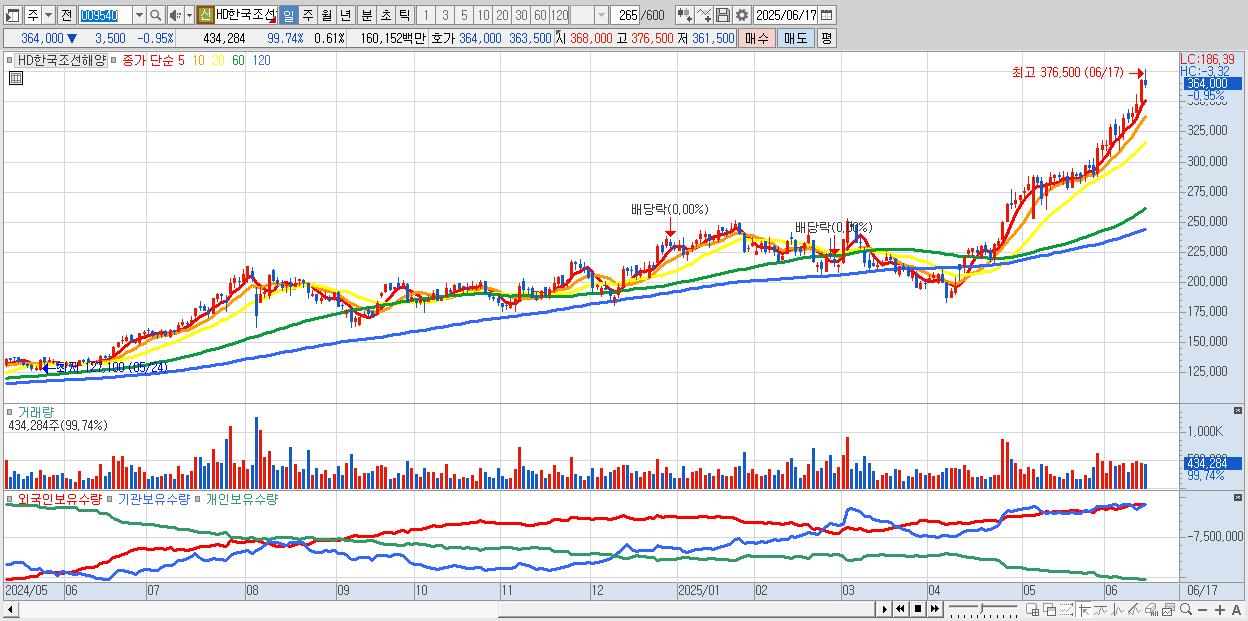Click the 호가 364,000 ask price value

click(480, 38)
